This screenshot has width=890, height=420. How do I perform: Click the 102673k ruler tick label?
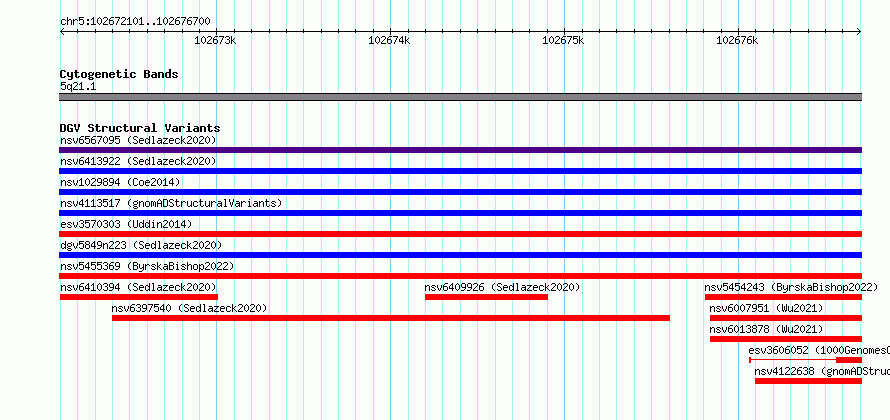(x=215, y=40)
